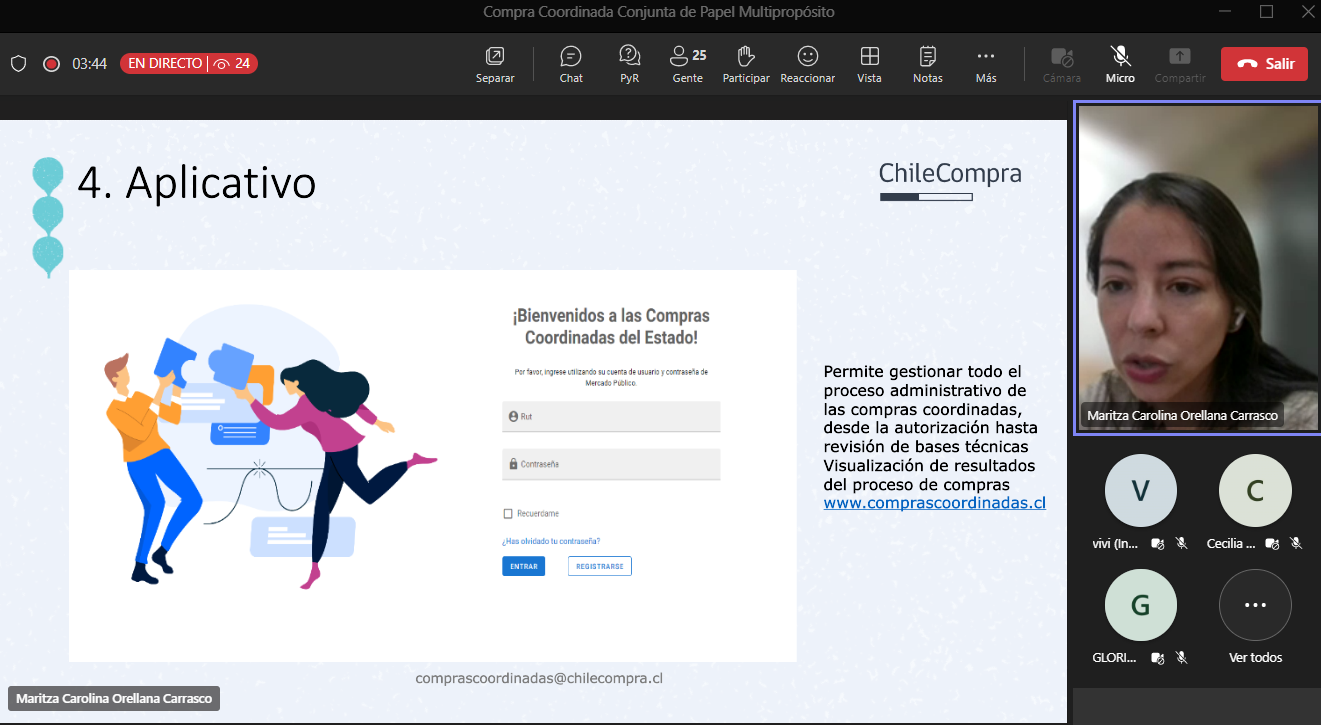The height and width of the screenshot is (725, 1321).
Task: Click the camera-off icon beside vivi
Action: pyautogui.click(x=1157, y=544)
